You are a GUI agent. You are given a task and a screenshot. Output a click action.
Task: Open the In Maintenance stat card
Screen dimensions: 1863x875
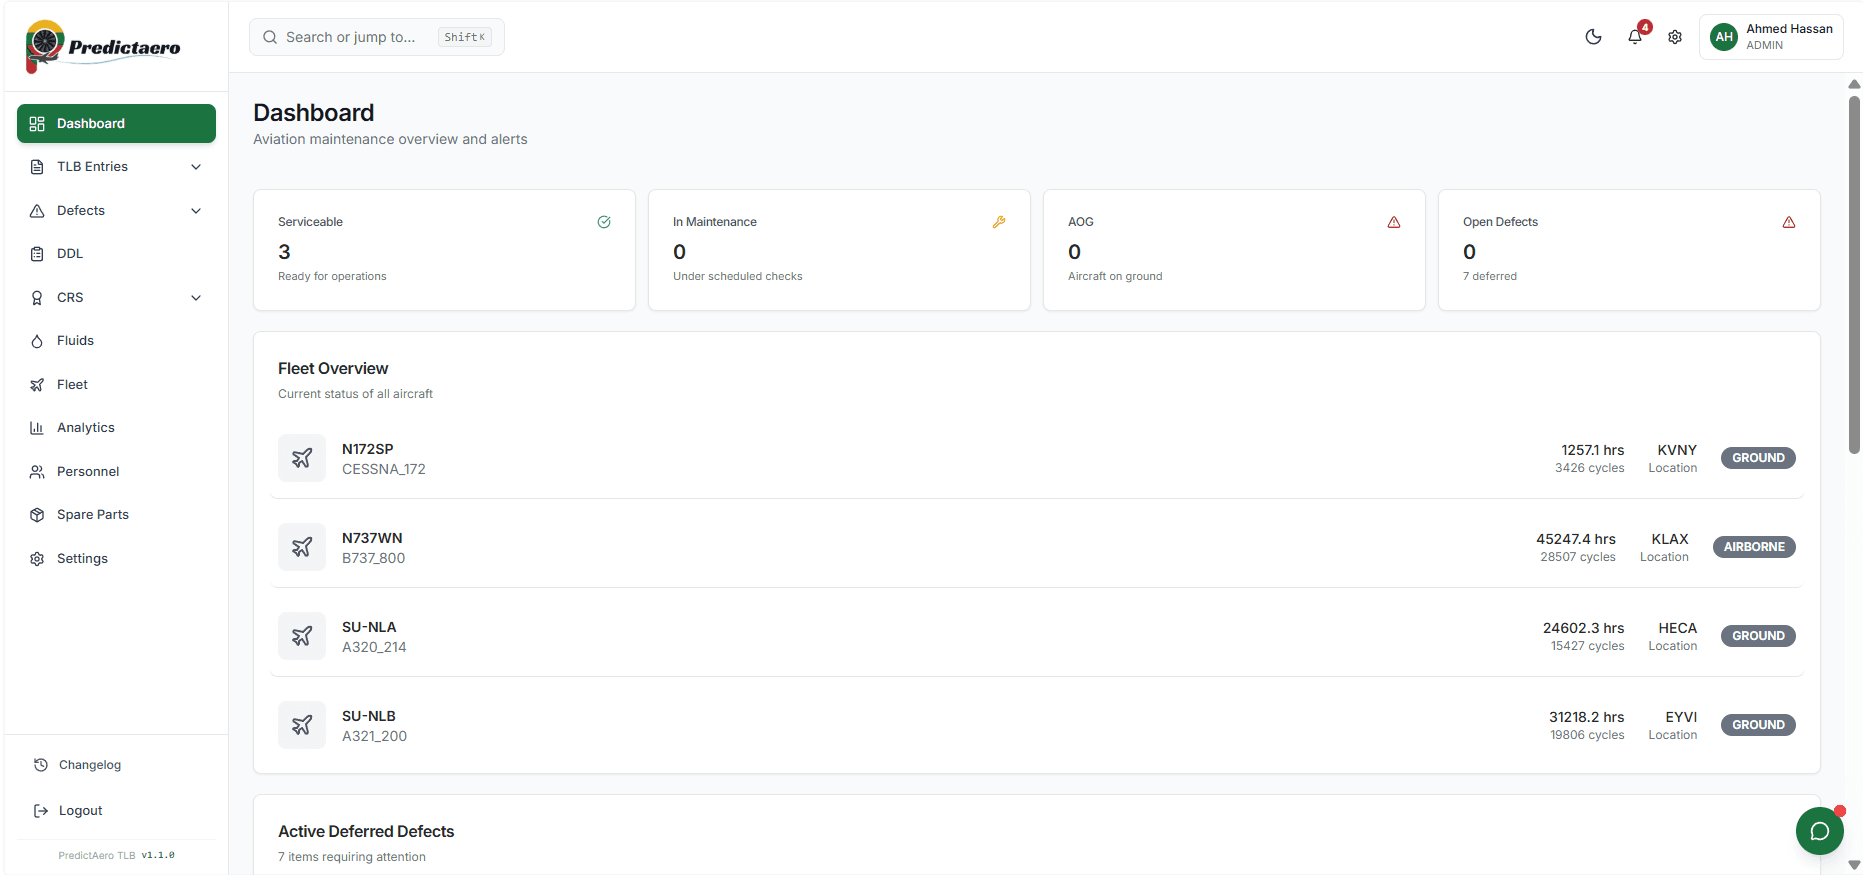pyautogui.click(x=839, y=250)
